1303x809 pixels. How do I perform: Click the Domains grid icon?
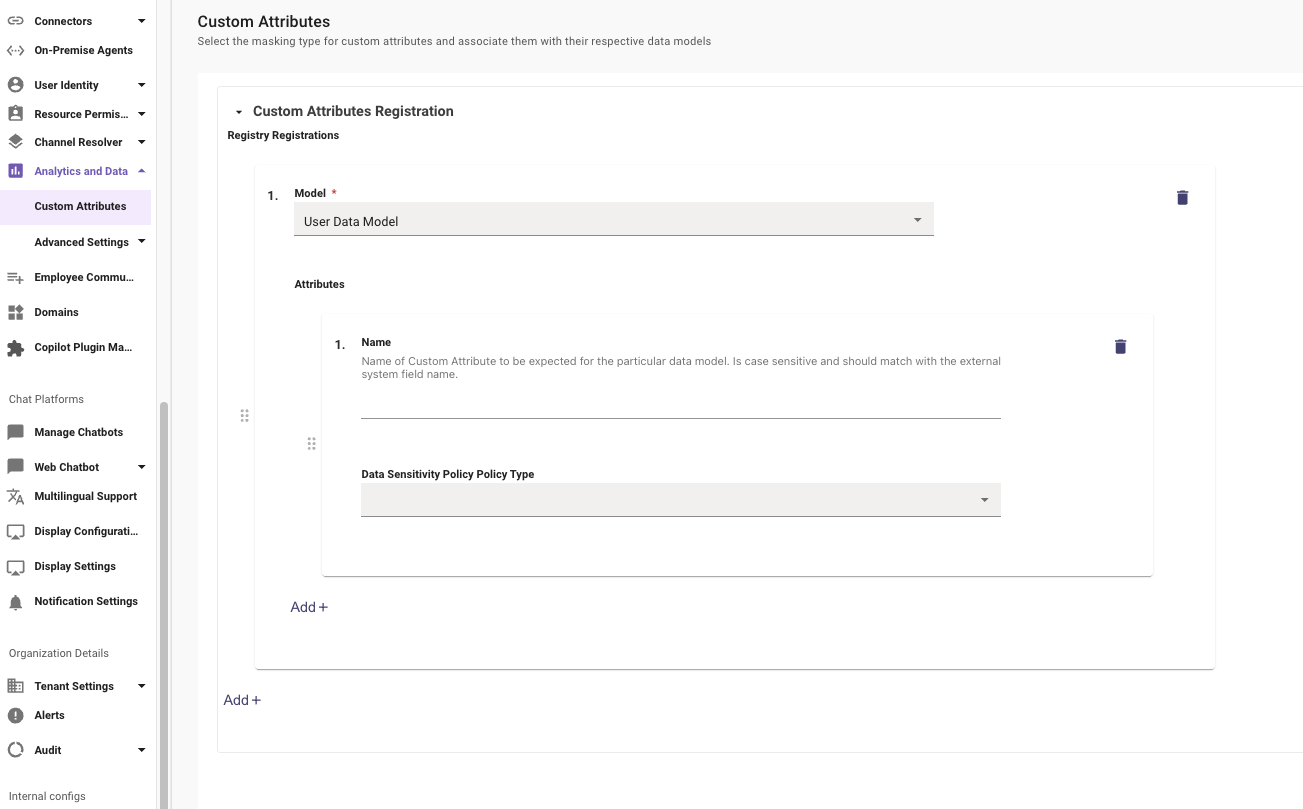pyautogui.click(x=15, y=313)
